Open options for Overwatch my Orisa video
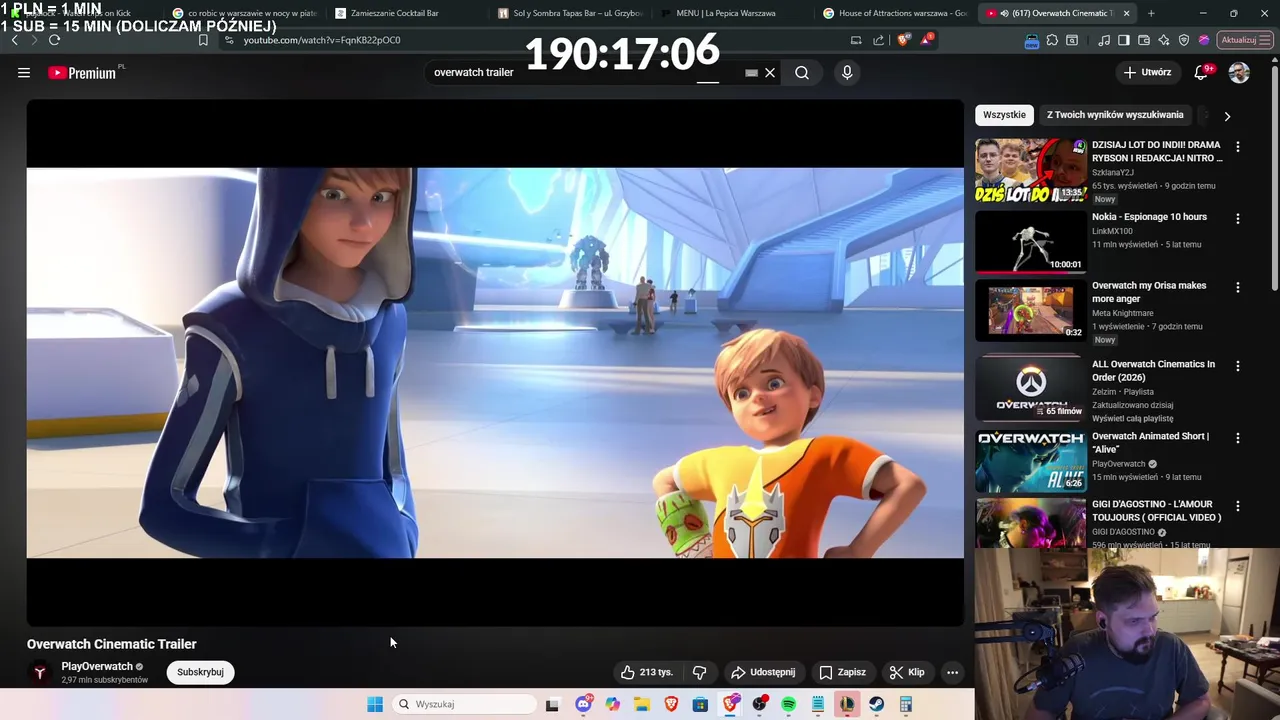The image size is (1280, 720). click(x=1238, y=287)
